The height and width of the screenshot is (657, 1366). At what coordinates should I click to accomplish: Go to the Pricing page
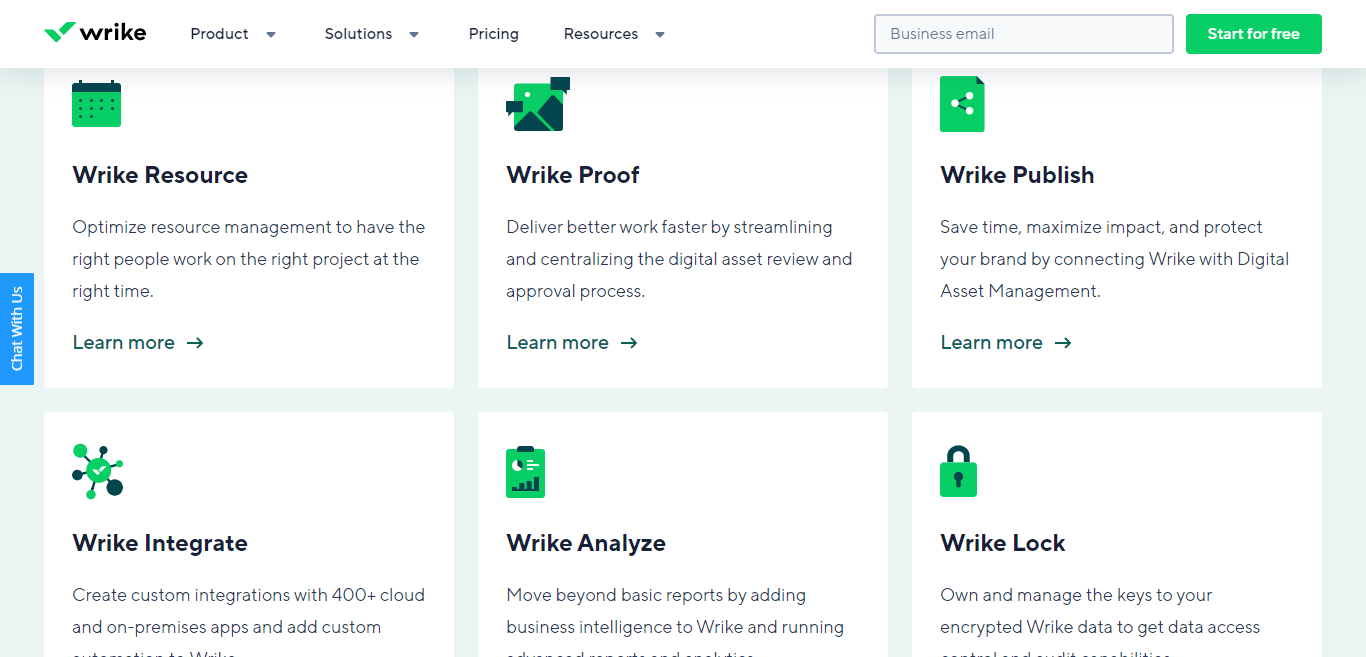(494, 34)
